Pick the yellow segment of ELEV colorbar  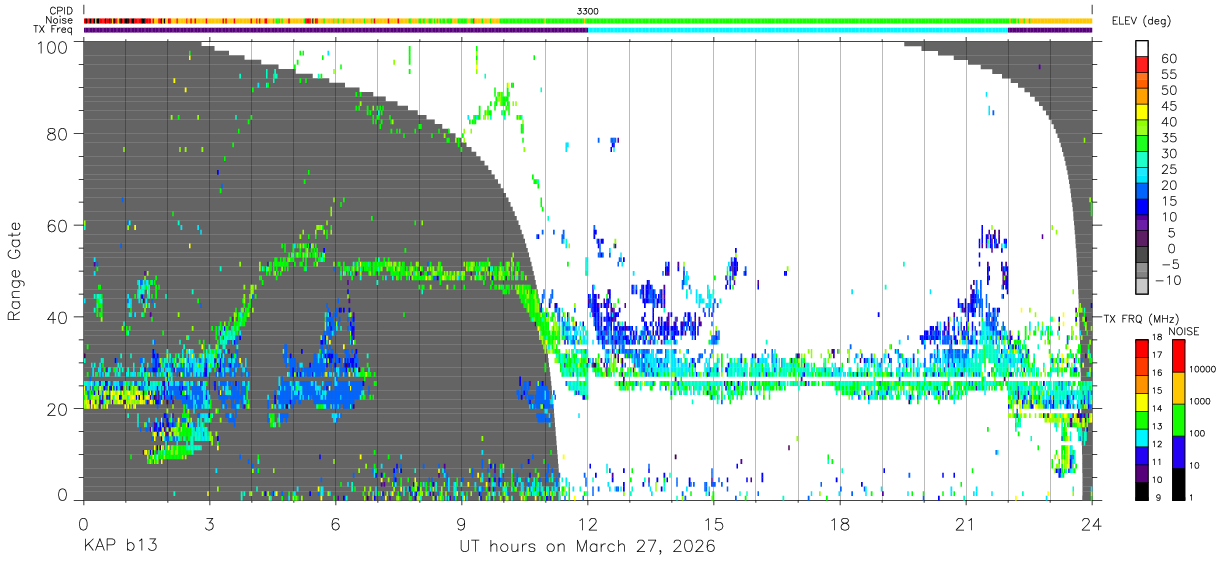[1142, 114]
